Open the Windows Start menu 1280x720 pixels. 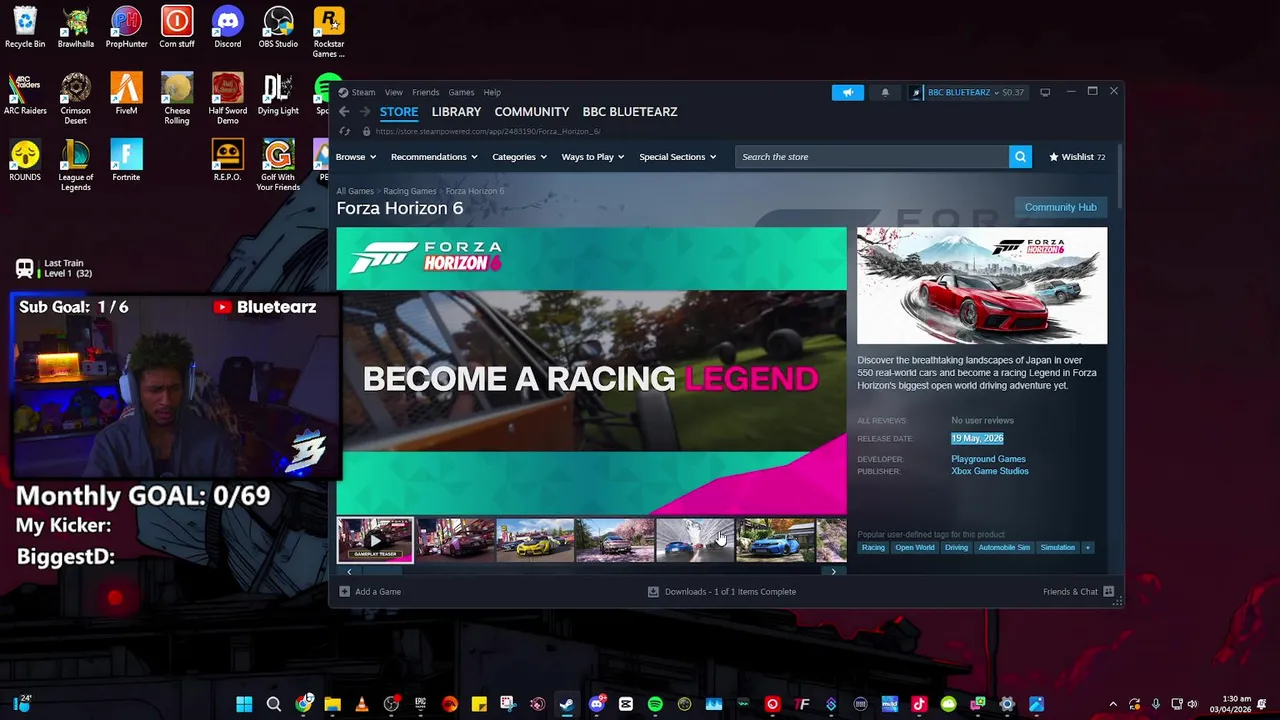(244, 704)
